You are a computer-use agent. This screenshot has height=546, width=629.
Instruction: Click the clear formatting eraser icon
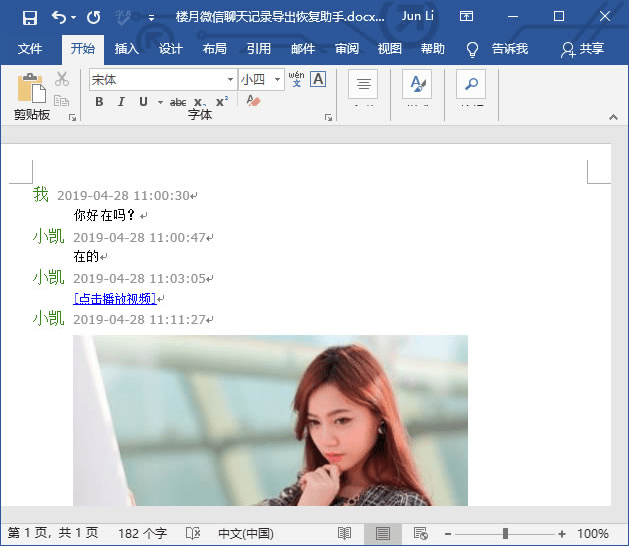[253, 102]
